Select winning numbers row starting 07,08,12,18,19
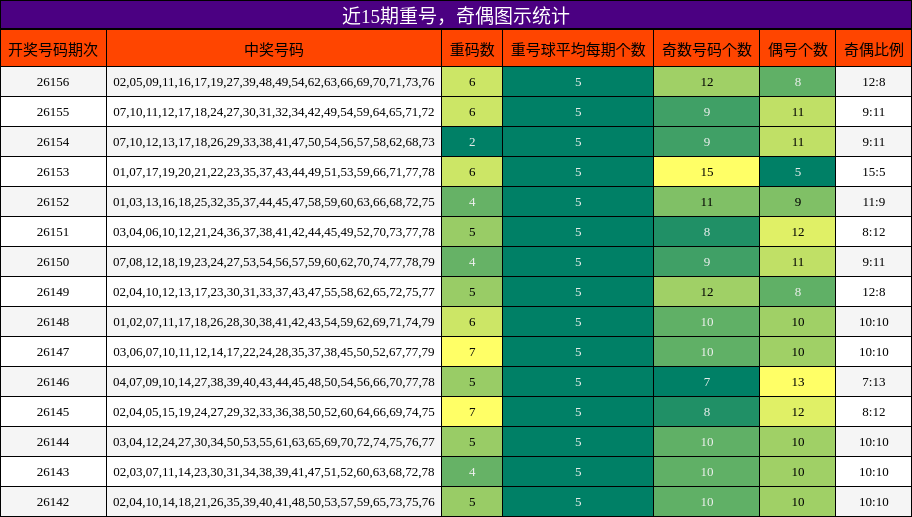The width and height of the screenshot is (912, 517). pos(274,262)
